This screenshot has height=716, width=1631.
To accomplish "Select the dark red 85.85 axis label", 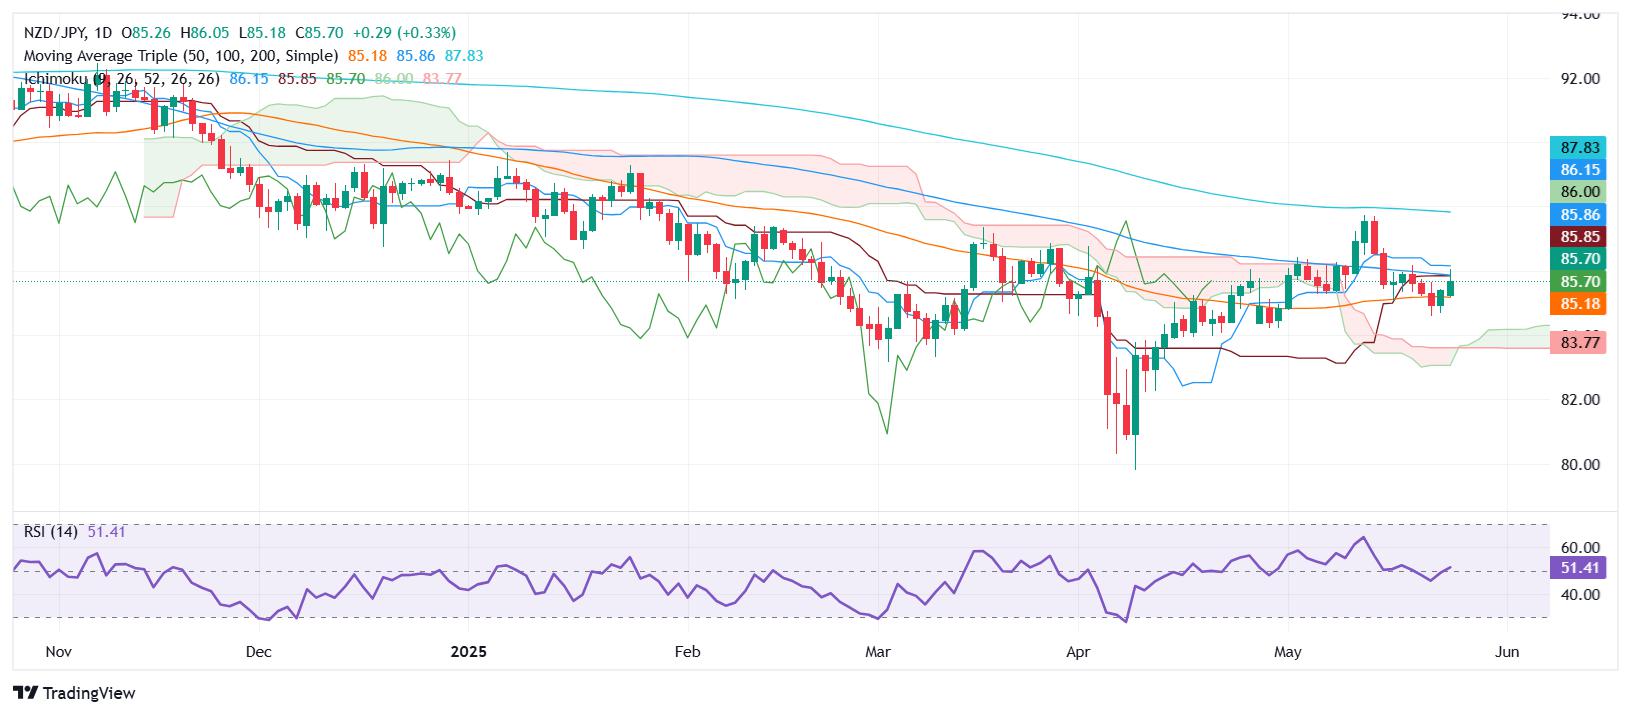I will (1577, 237).
